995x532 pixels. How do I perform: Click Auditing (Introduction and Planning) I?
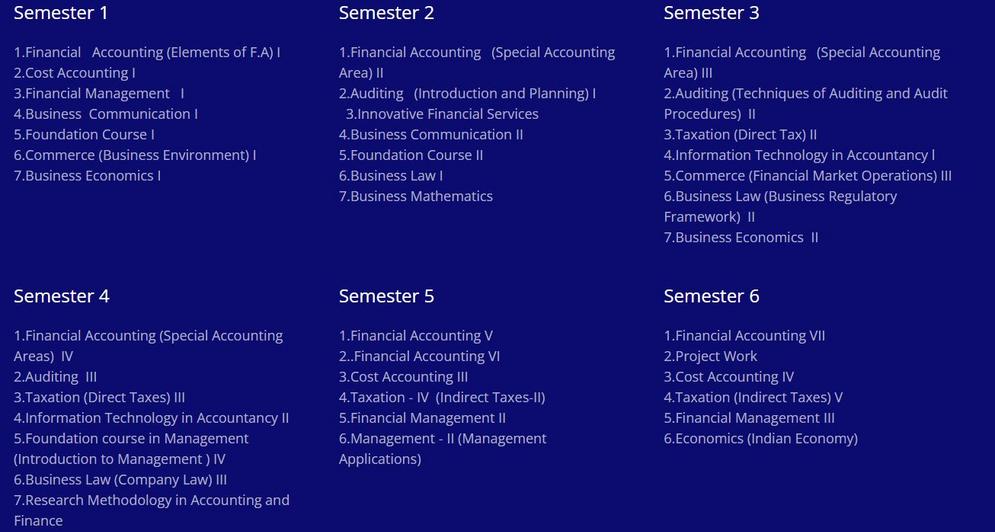467,93
